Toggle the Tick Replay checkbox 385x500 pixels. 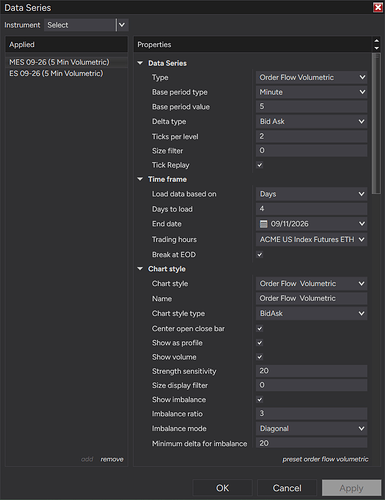[260, 165]
